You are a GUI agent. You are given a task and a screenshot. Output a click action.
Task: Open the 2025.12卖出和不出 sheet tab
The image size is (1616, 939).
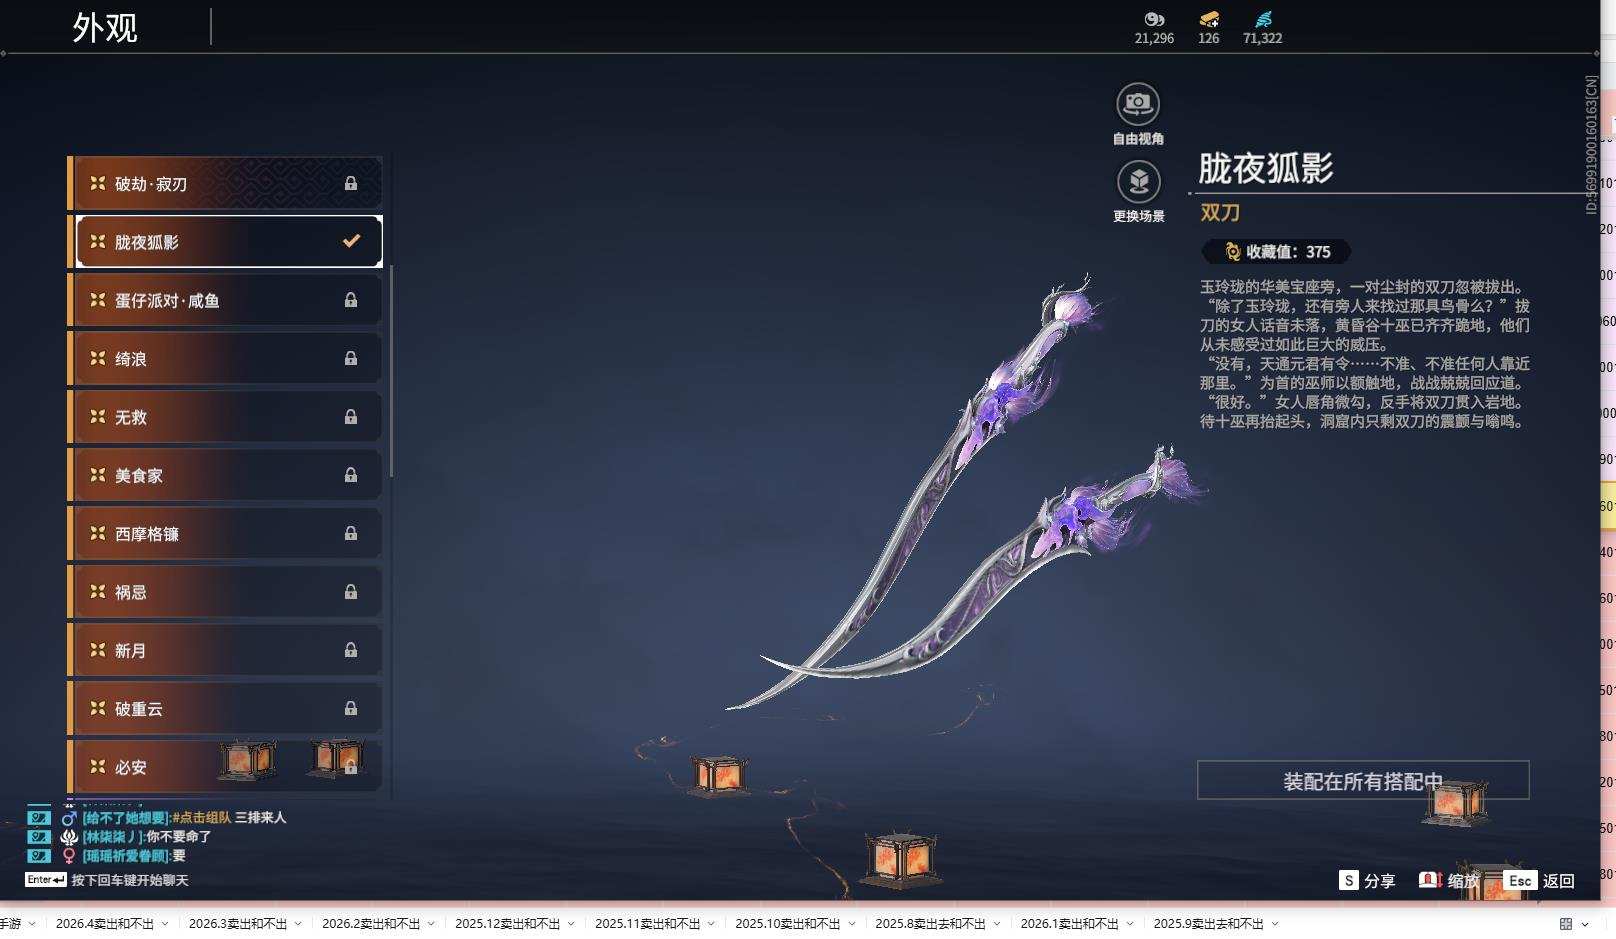(x=508, y=924)
